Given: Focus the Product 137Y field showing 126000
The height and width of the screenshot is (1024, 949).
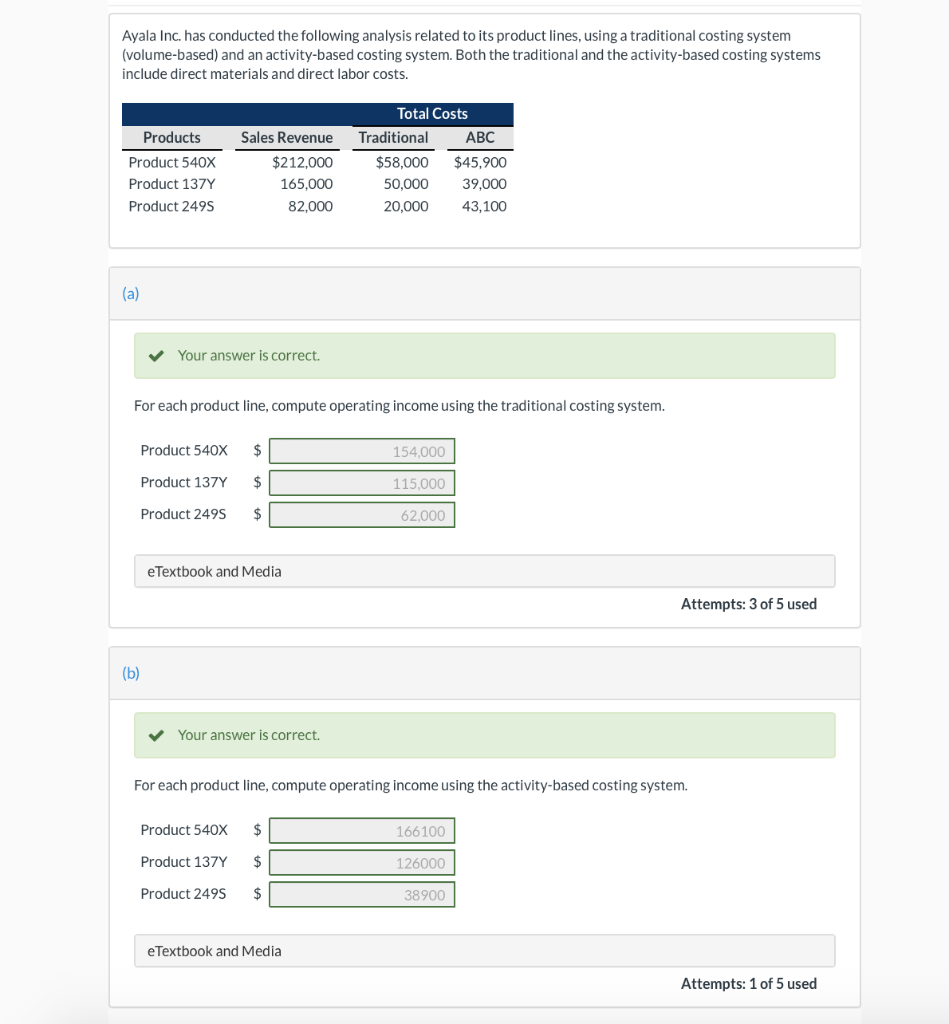Looking at the screenshot, I should point(362,863).
